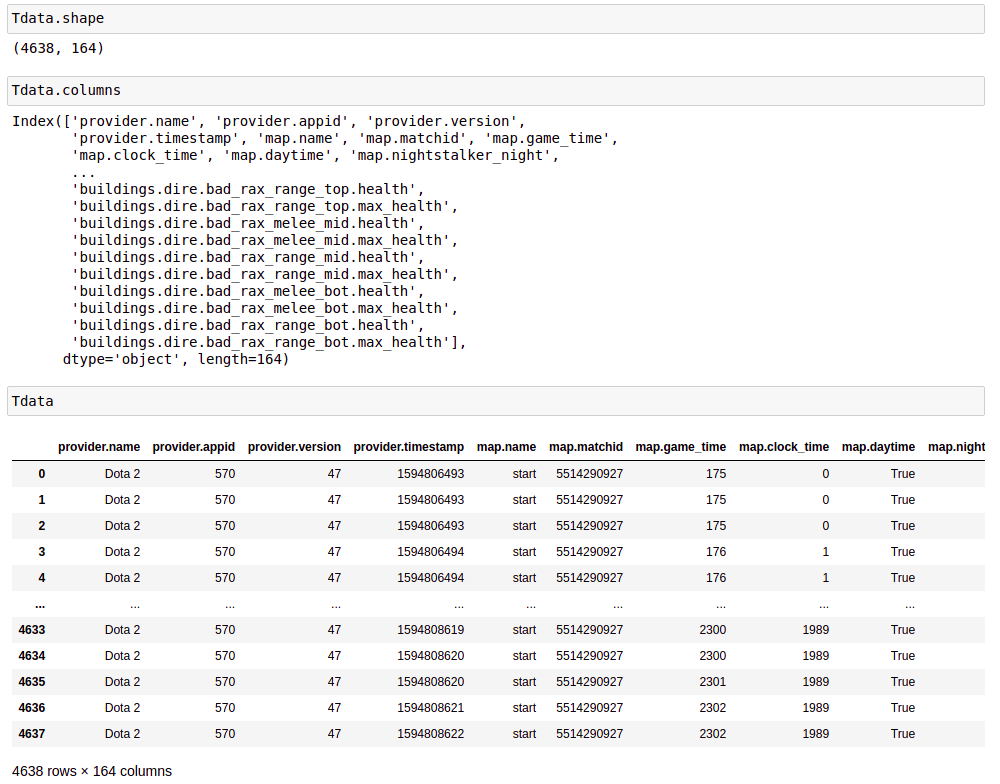1000x784 pixels.
Task: Click the timestamp value 1594808622
Action: pyautogui.click(x=431, y=734)
